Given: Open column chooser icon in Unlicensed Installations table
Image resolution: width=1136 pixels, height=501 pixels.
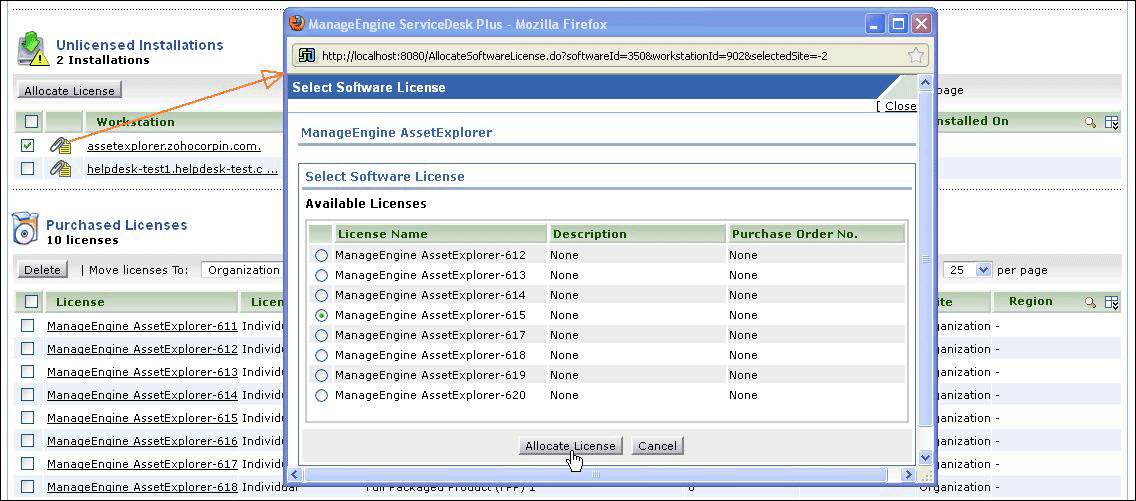Looking at the screenshot, I should pyautogui.click(x=1111, y=122).
